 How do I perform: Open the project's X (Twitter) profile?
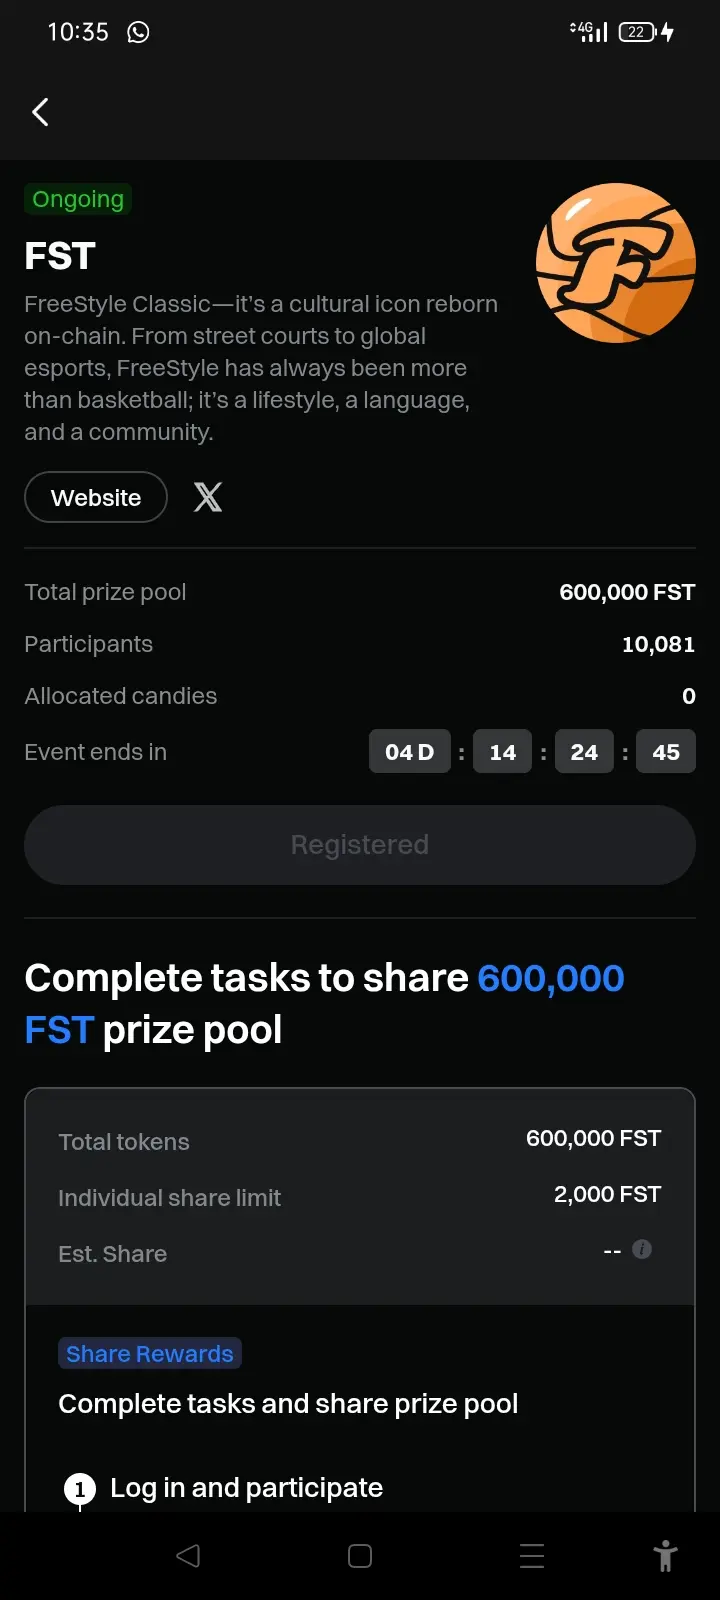tap(208, 497)
